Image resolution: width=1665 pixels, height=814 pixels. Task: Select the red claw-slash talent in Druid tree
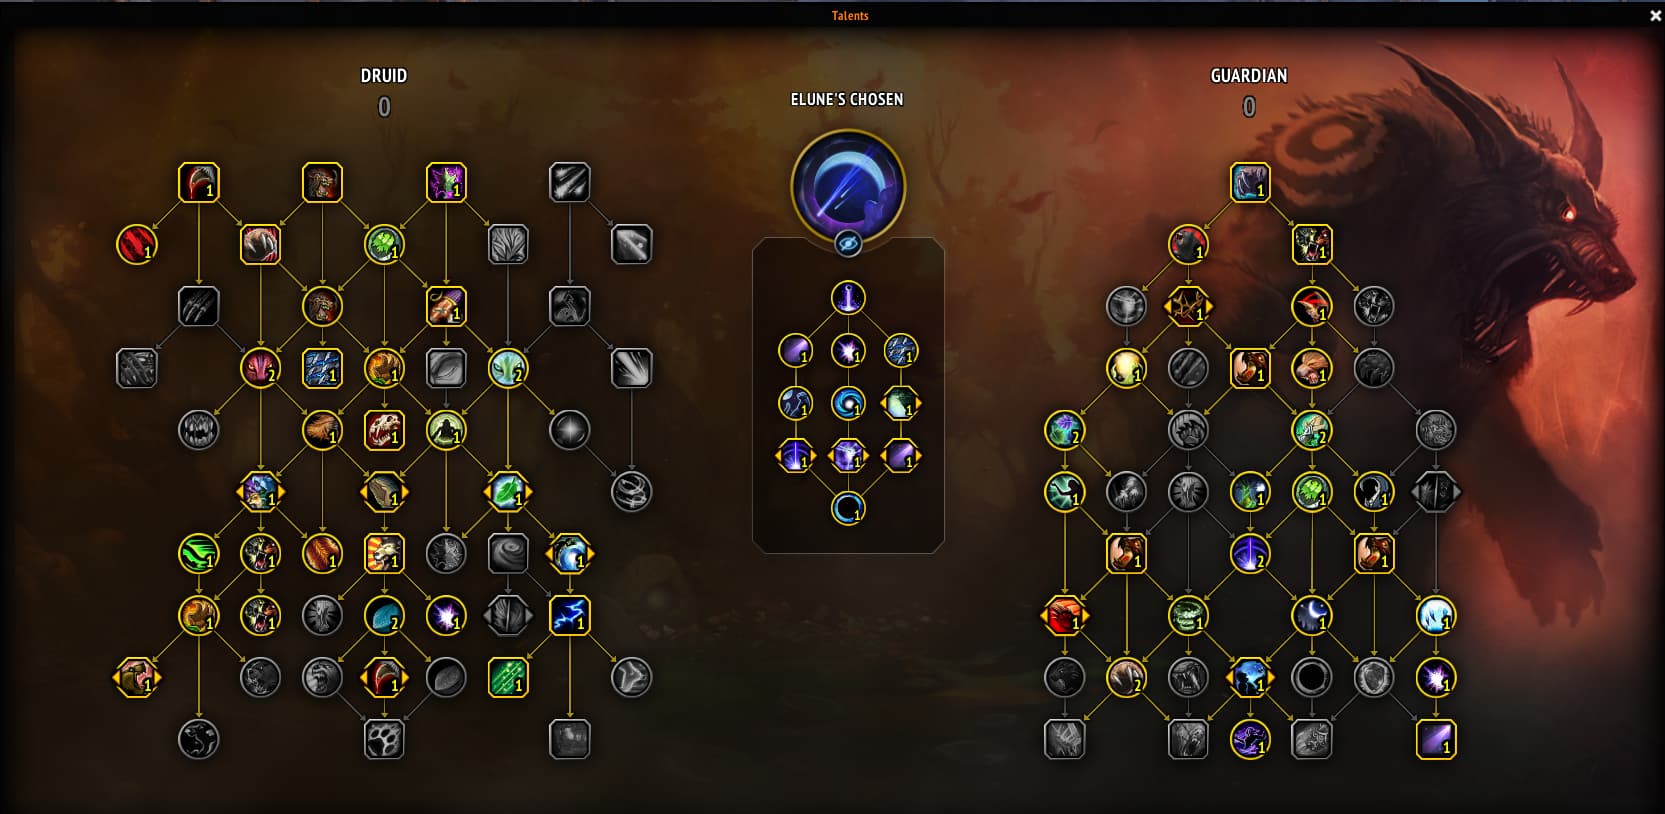(x=137, y=244)
